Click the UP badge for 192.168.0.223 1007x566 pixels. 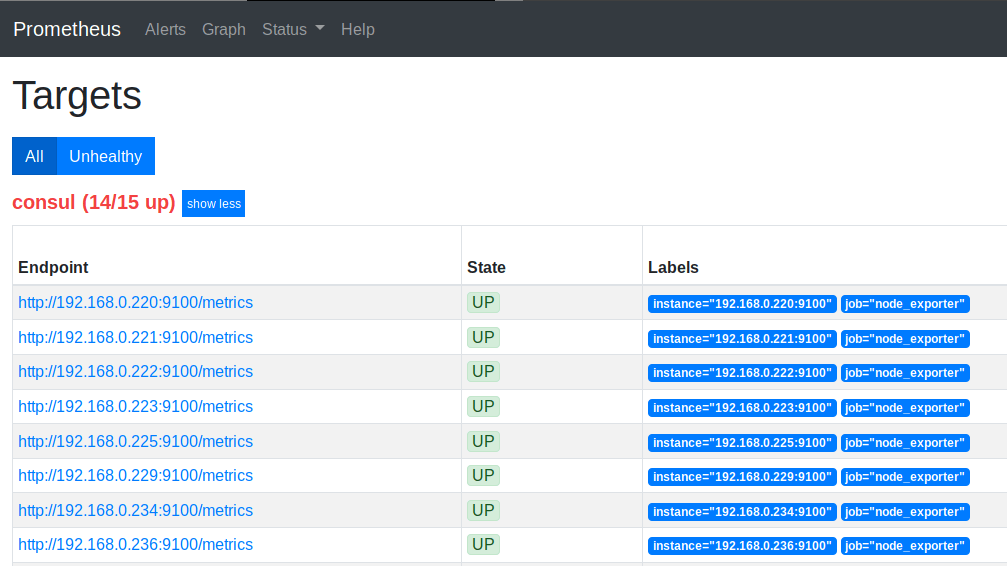483,407
